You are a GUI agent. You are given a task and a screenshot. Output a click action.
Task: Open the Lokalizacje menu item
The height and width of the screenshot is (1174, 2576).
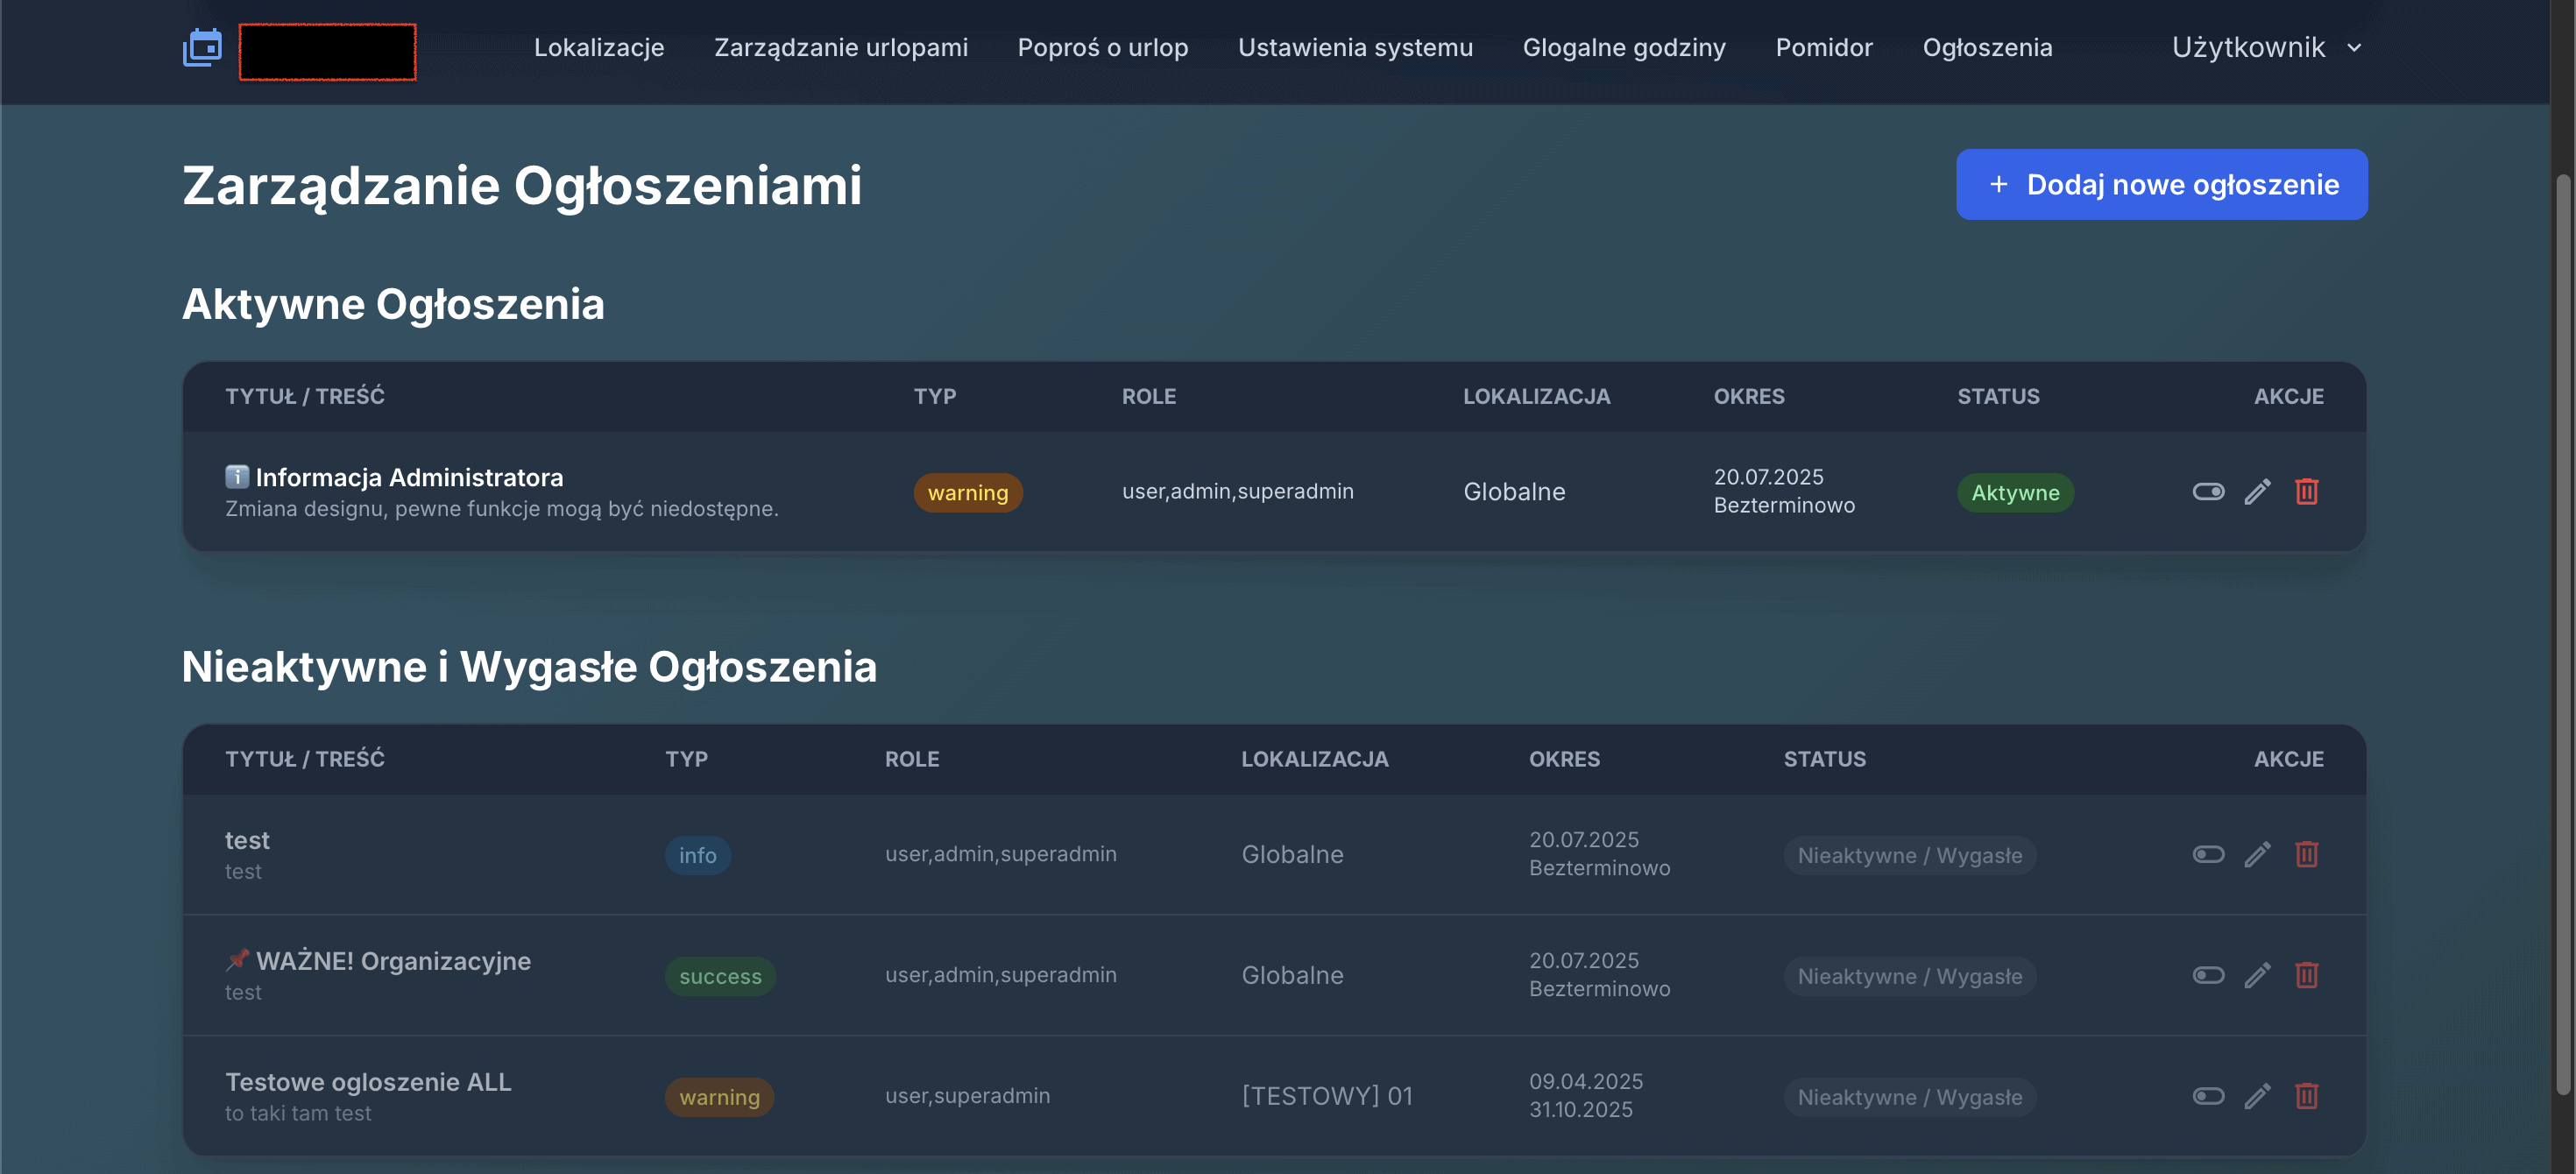599,47
